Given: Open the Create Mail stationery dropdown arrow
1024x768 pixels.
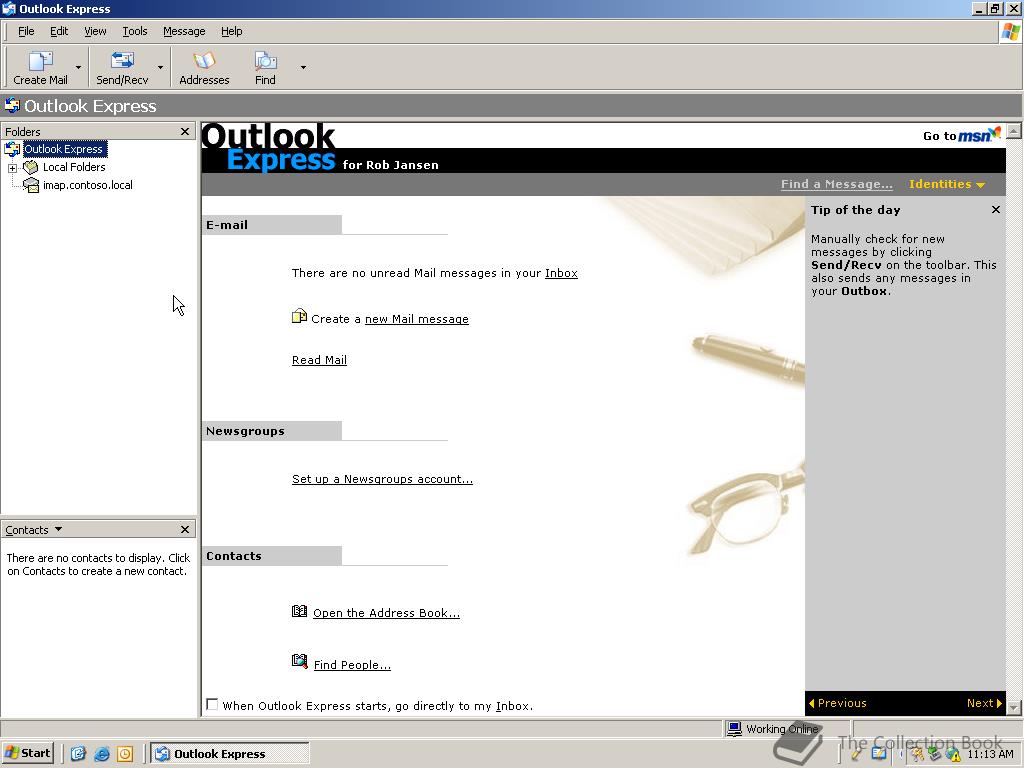Looking at the screenshot, I should coord(78,67).
